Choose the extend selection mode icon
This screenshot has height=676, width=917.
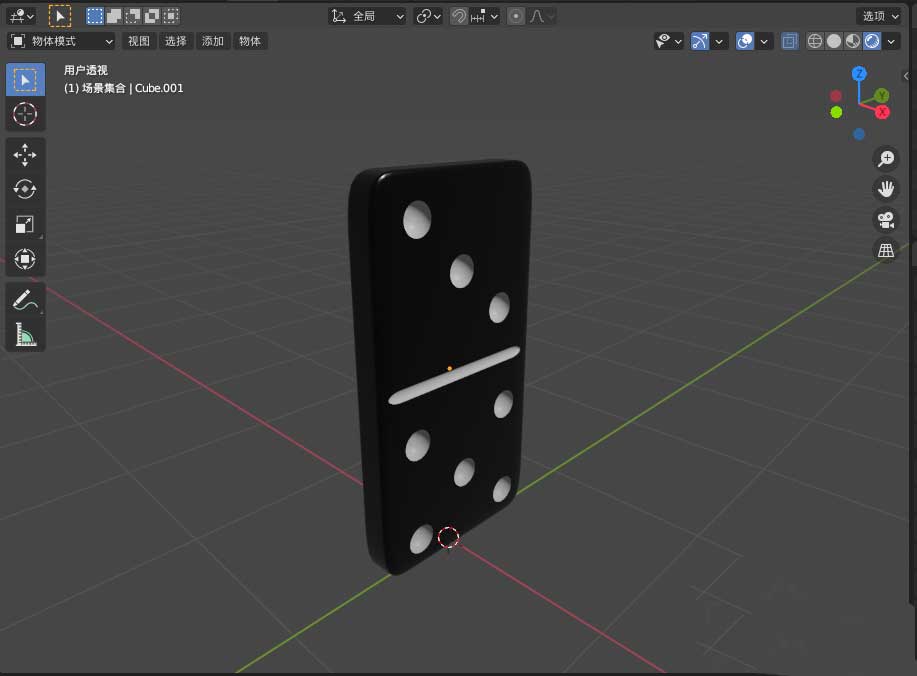click(113, 16)
